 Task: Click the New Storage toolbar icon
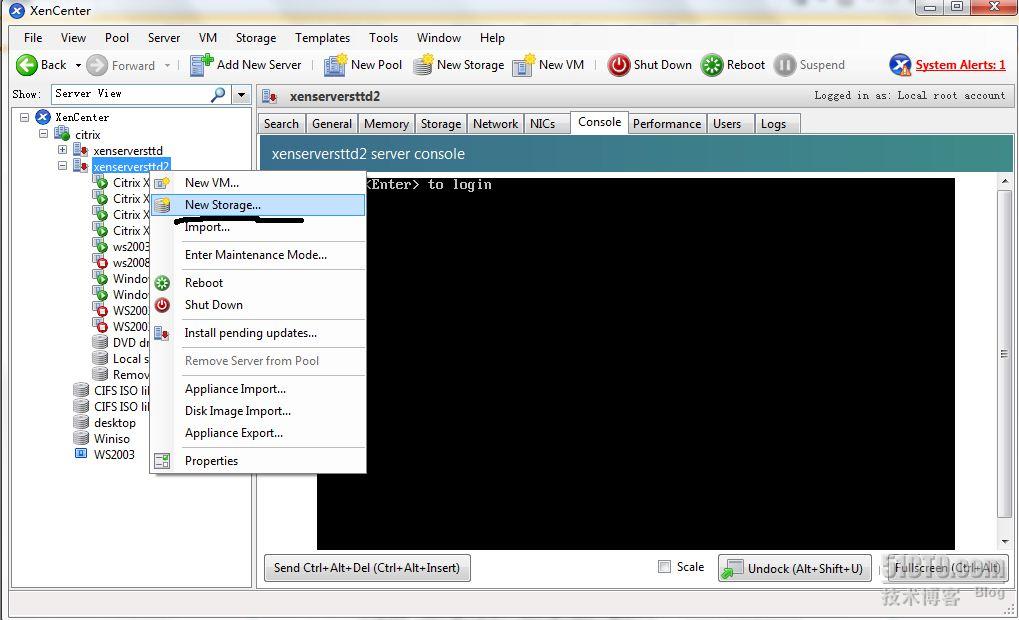click(x=423, y=65)
